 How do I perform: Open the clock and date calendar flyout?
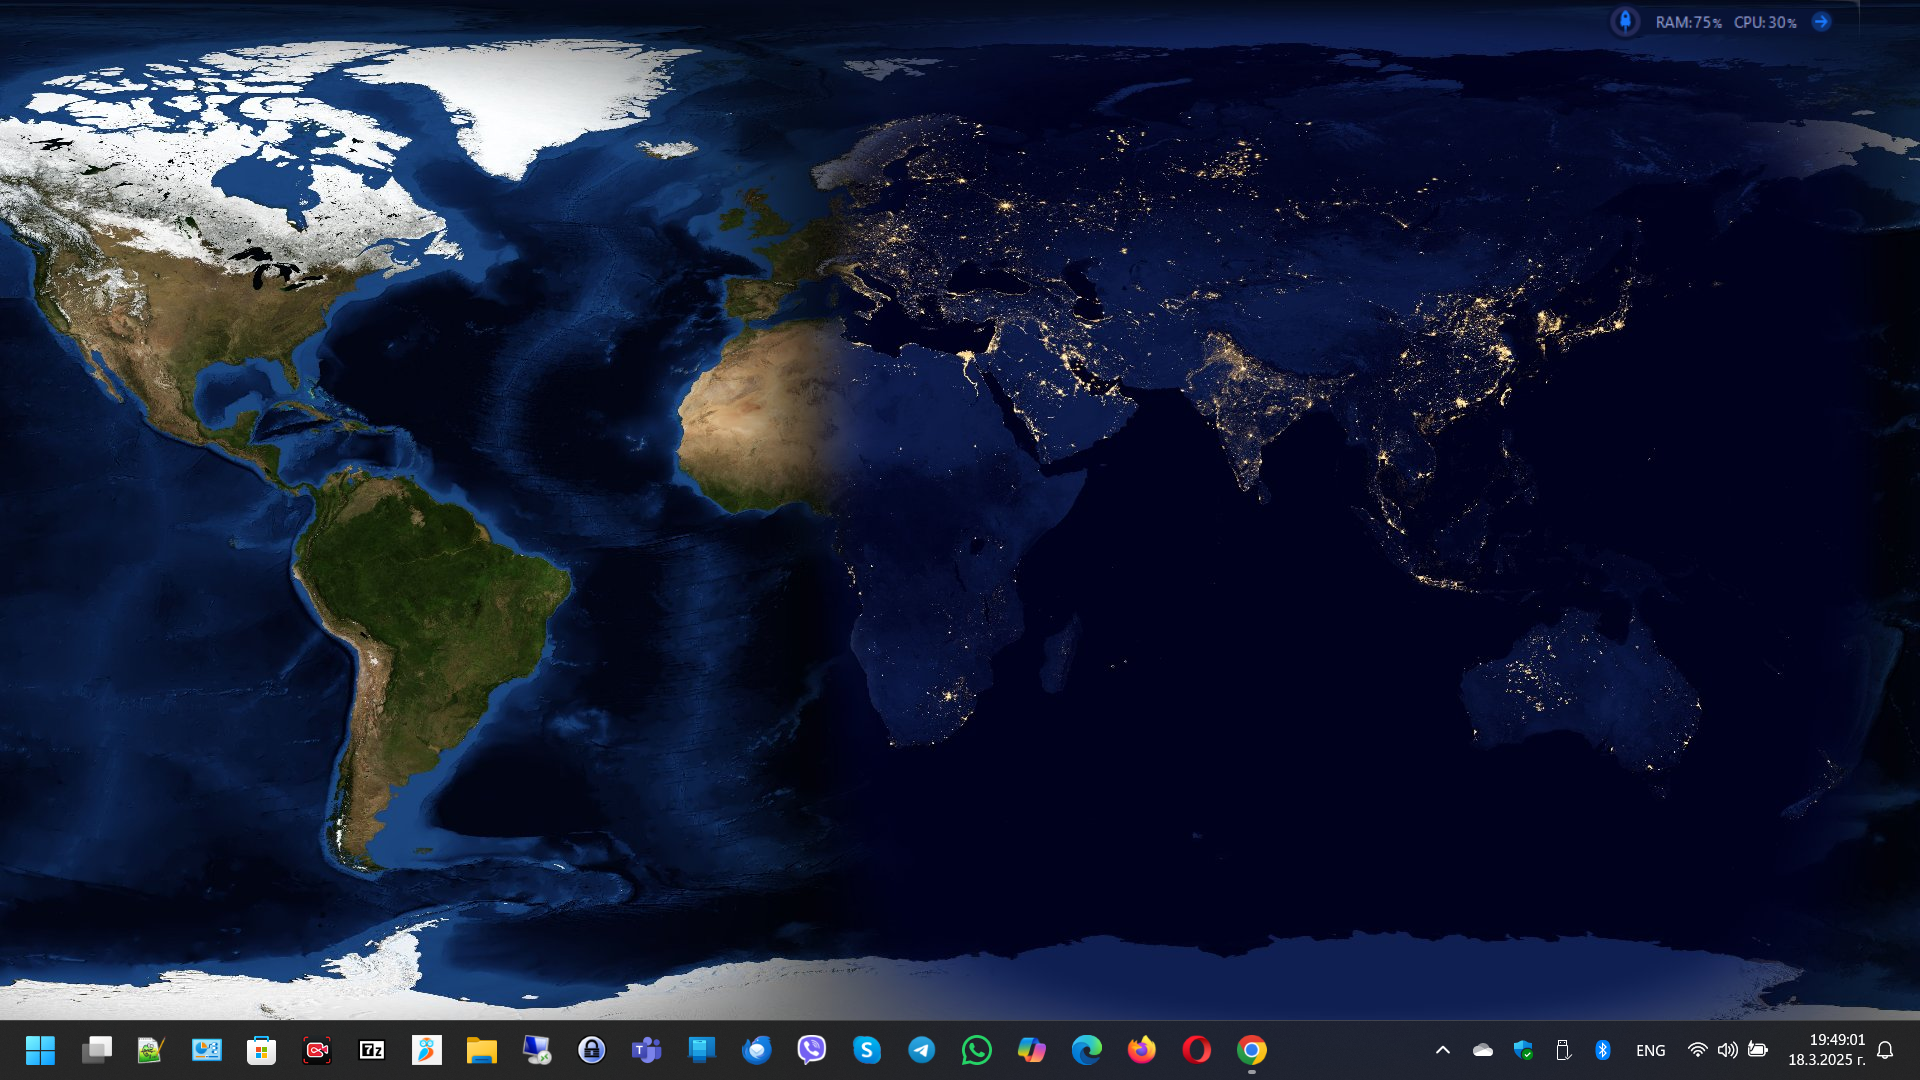(1827, 1050)
